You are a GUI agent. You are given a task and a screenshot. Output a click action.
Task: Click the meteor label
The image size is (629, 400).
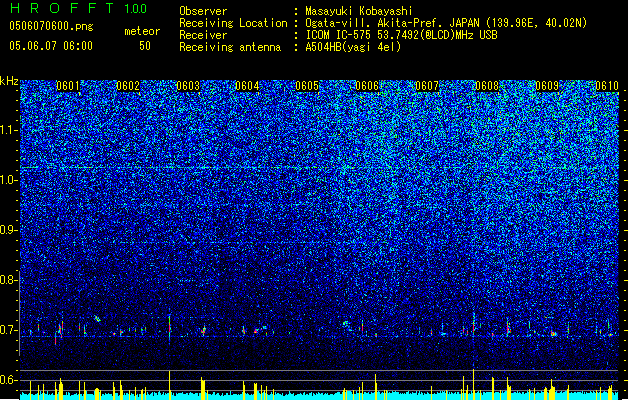click(142, 31)
